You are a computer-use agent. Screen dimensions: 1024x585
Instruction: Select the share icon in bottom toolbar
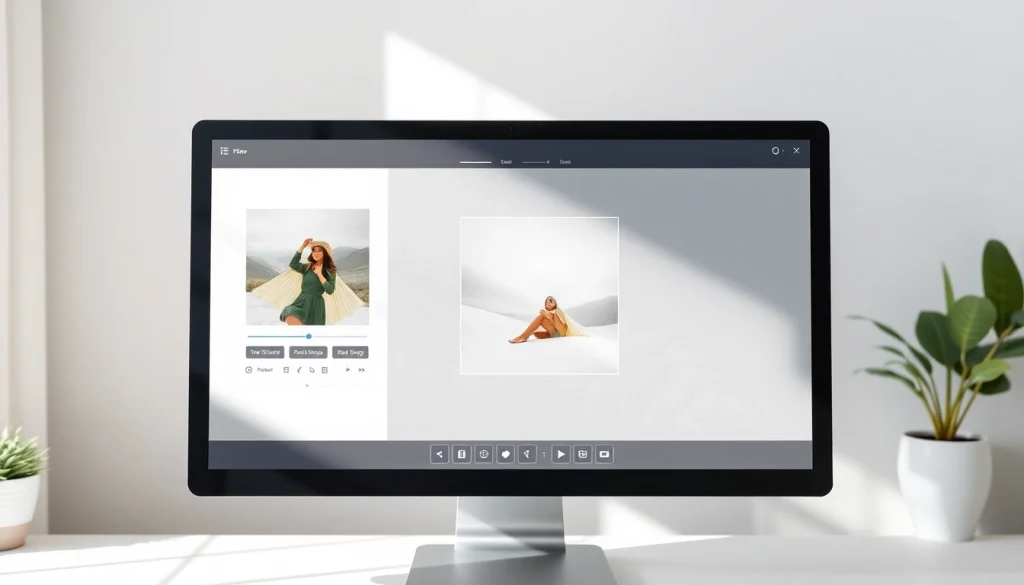[x=439, y=453]
